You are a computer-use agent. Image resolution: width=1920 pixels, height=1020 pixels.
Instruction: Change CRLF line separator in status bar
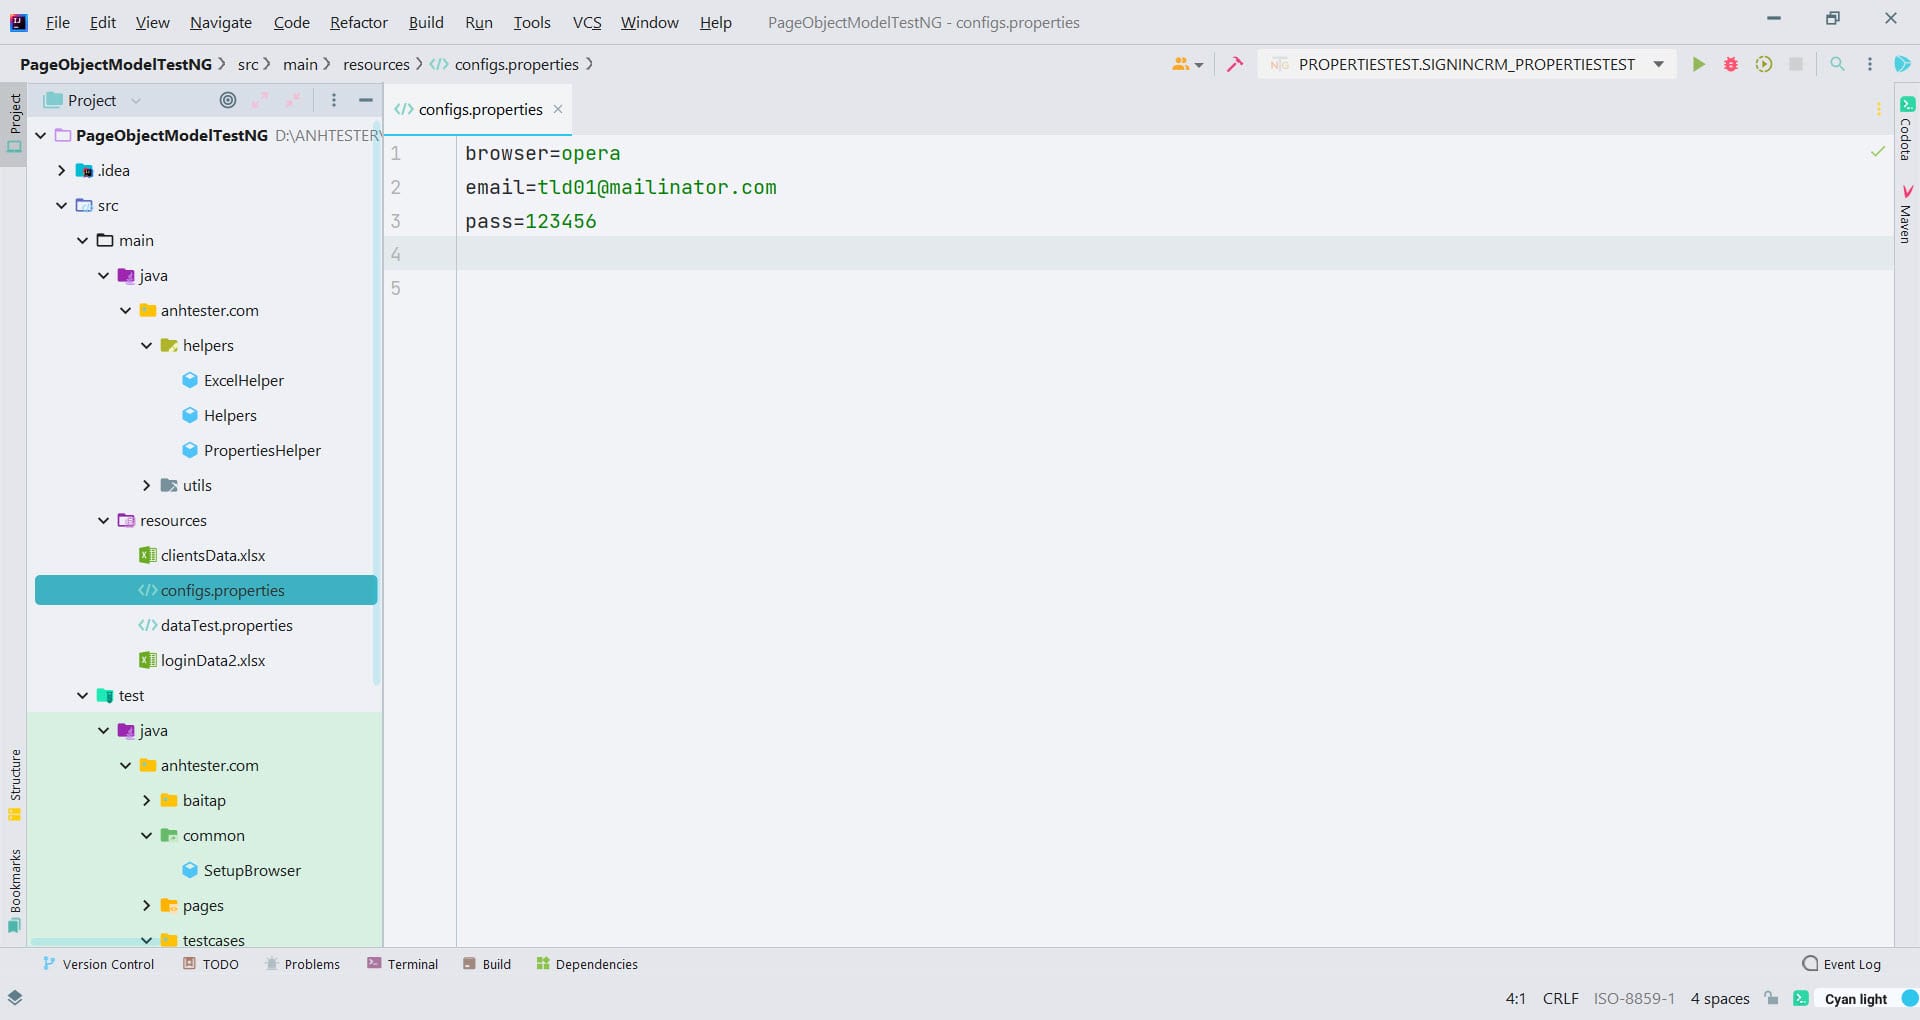pos(1560,998)
